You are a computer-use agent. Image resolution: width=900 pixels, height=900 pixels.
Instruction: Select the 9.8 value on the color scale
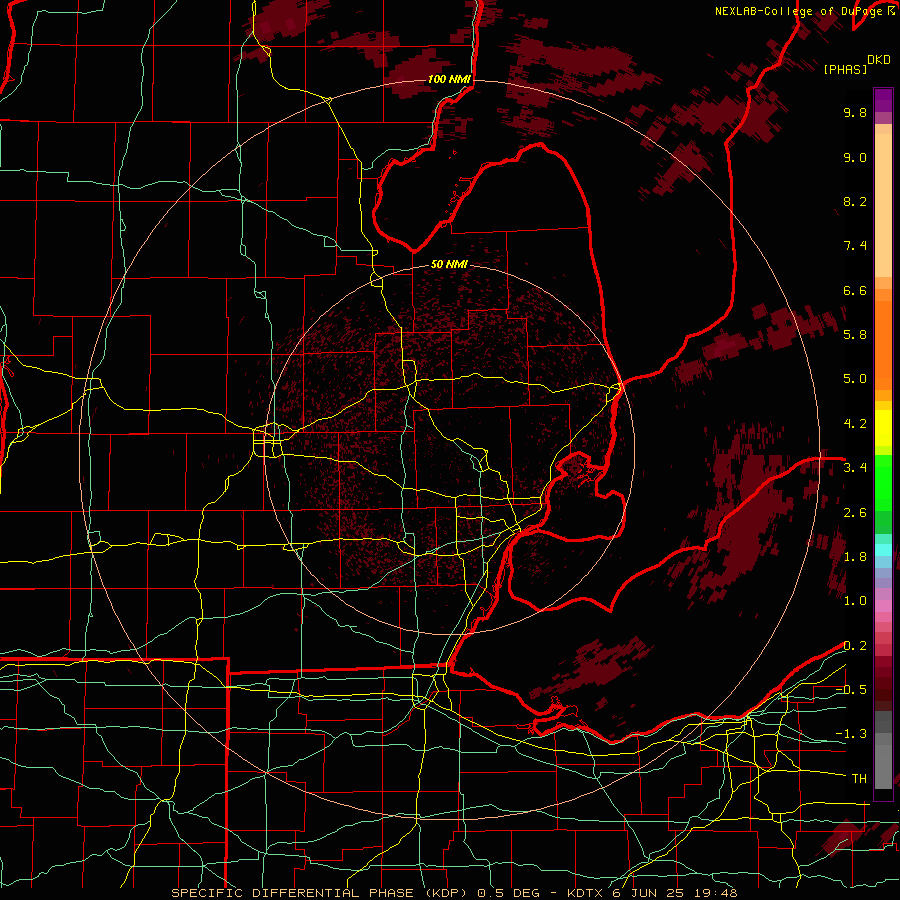pyautogui.click(x=855, y=112)
